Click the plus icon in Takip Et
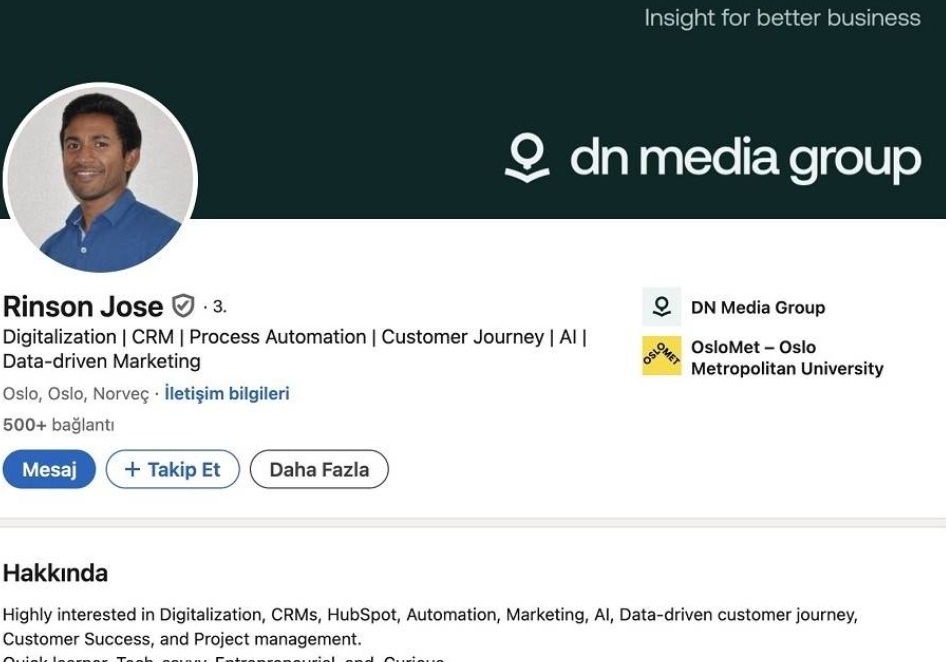The height and width of the screenshot is (662, 946). pos(132,469)
